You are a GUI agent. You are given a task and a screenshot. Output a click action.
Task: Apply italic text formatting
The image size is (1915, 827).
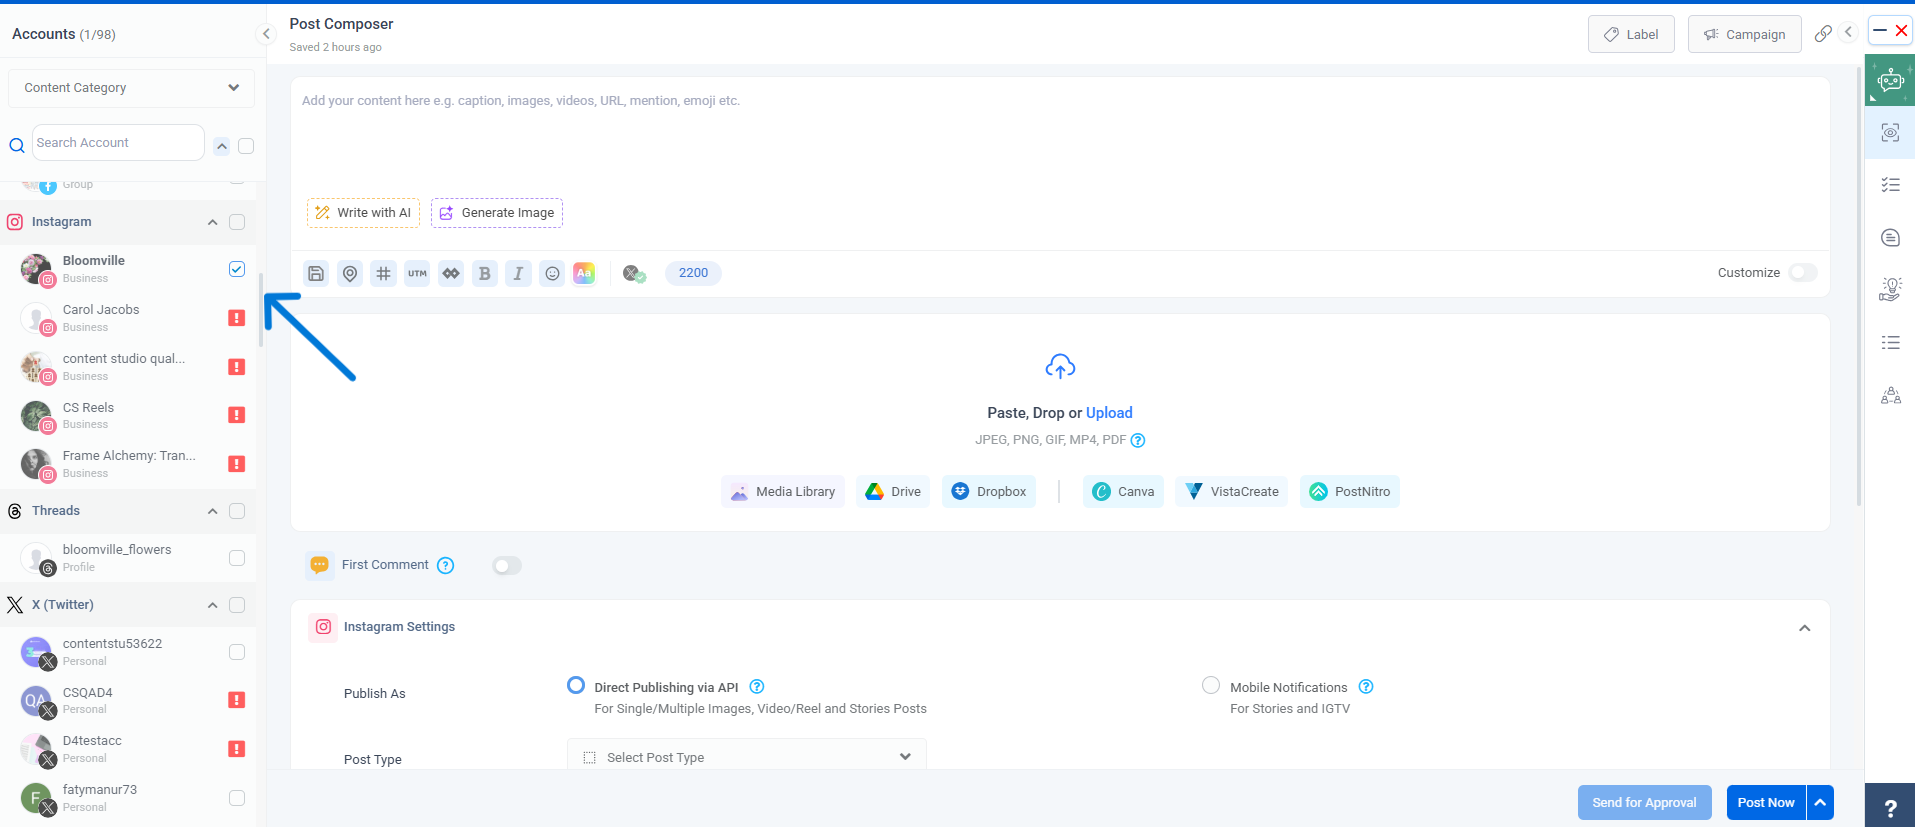[x=518, y=273]
